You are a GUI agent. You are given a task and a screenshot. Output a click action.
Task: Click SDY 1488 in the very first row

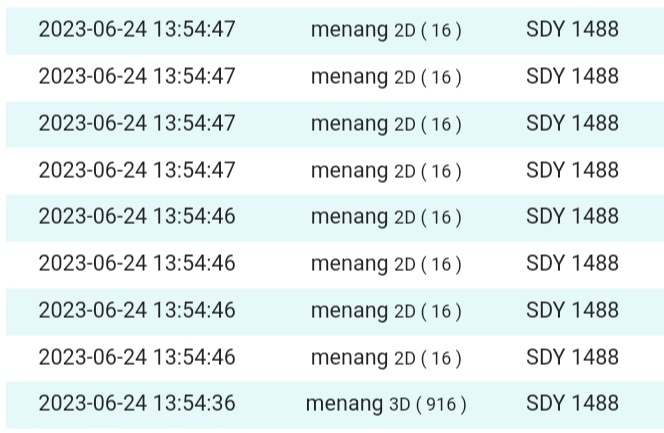[x=572, y=29]
